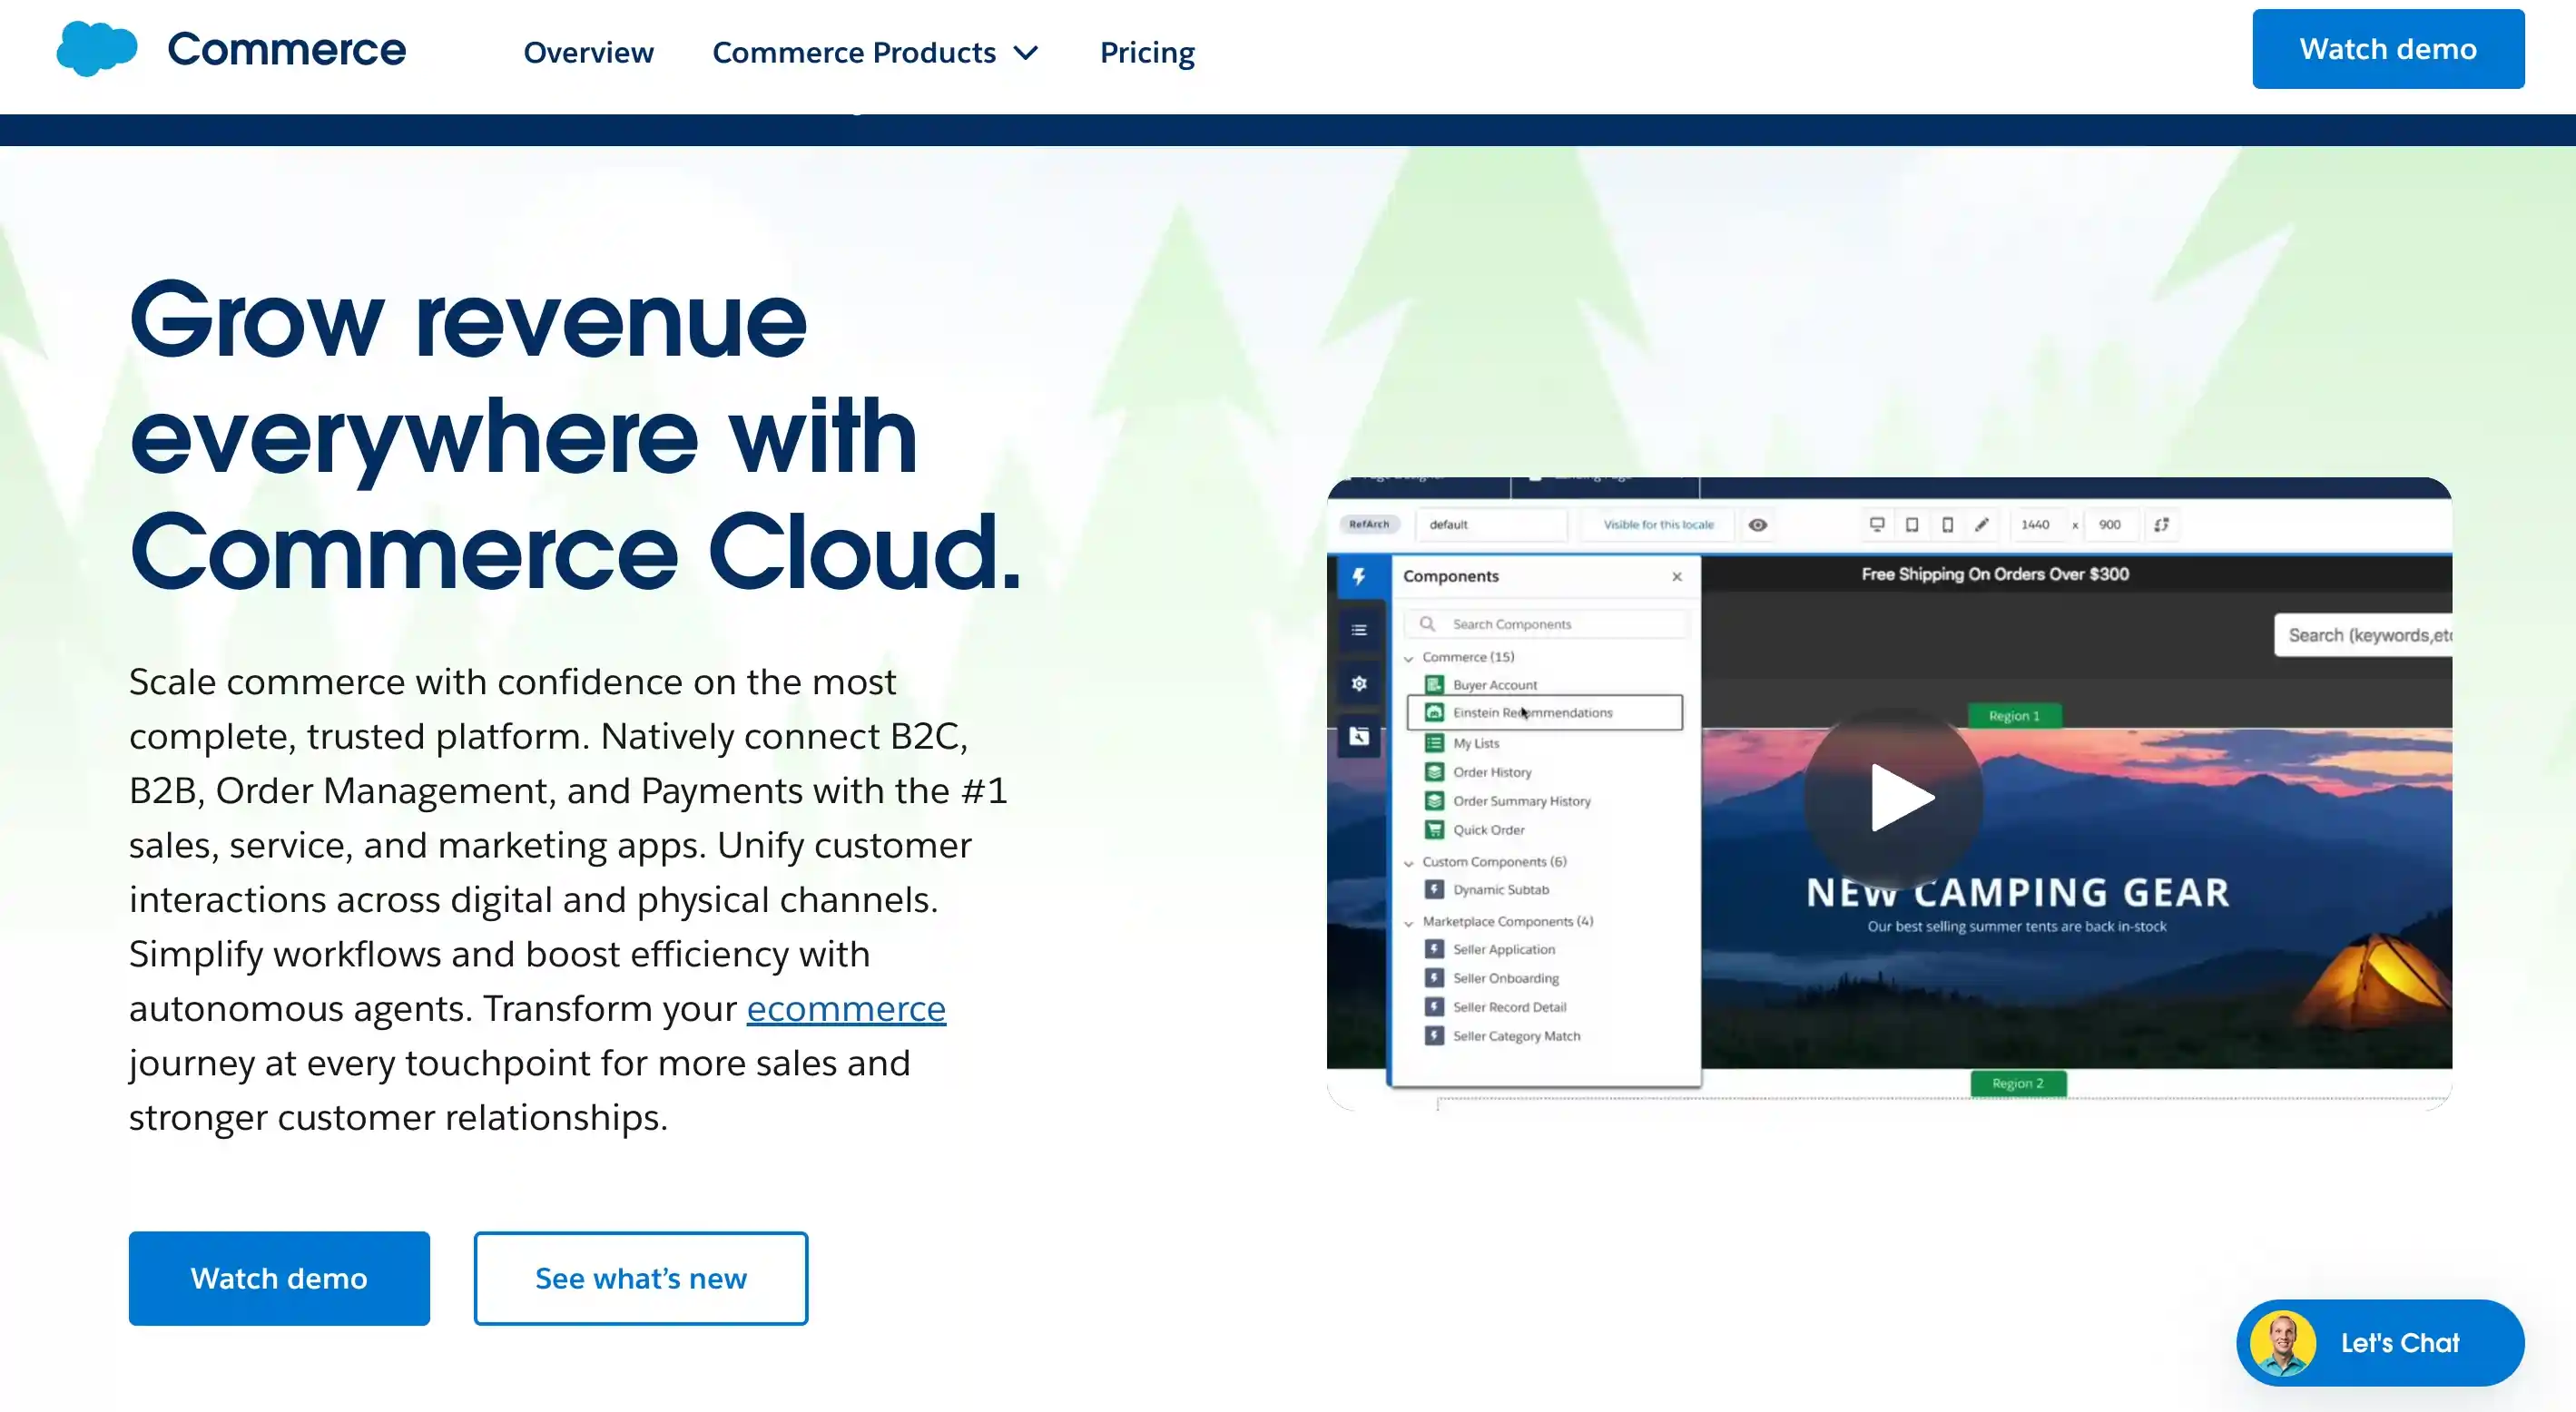Click the chat agent avatar
The height and width of the screenshot is (1412, 2576).
tap(2283, 1343)
